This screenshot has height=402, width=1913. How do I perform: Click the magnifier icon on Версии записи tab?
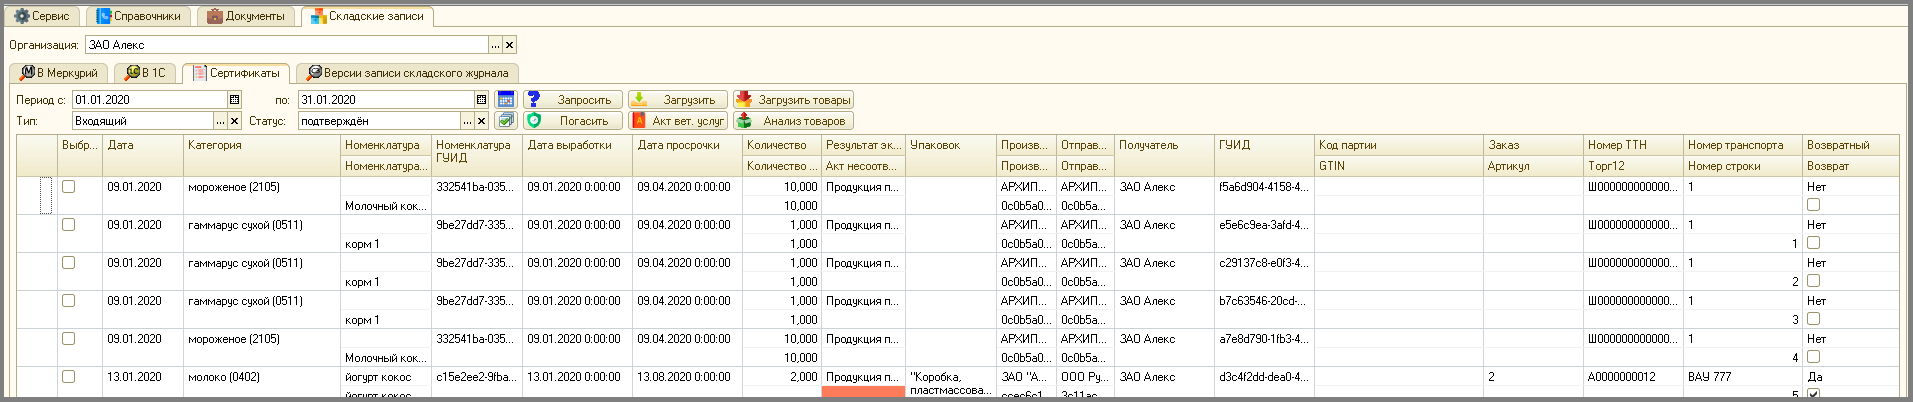coord(314,73)
